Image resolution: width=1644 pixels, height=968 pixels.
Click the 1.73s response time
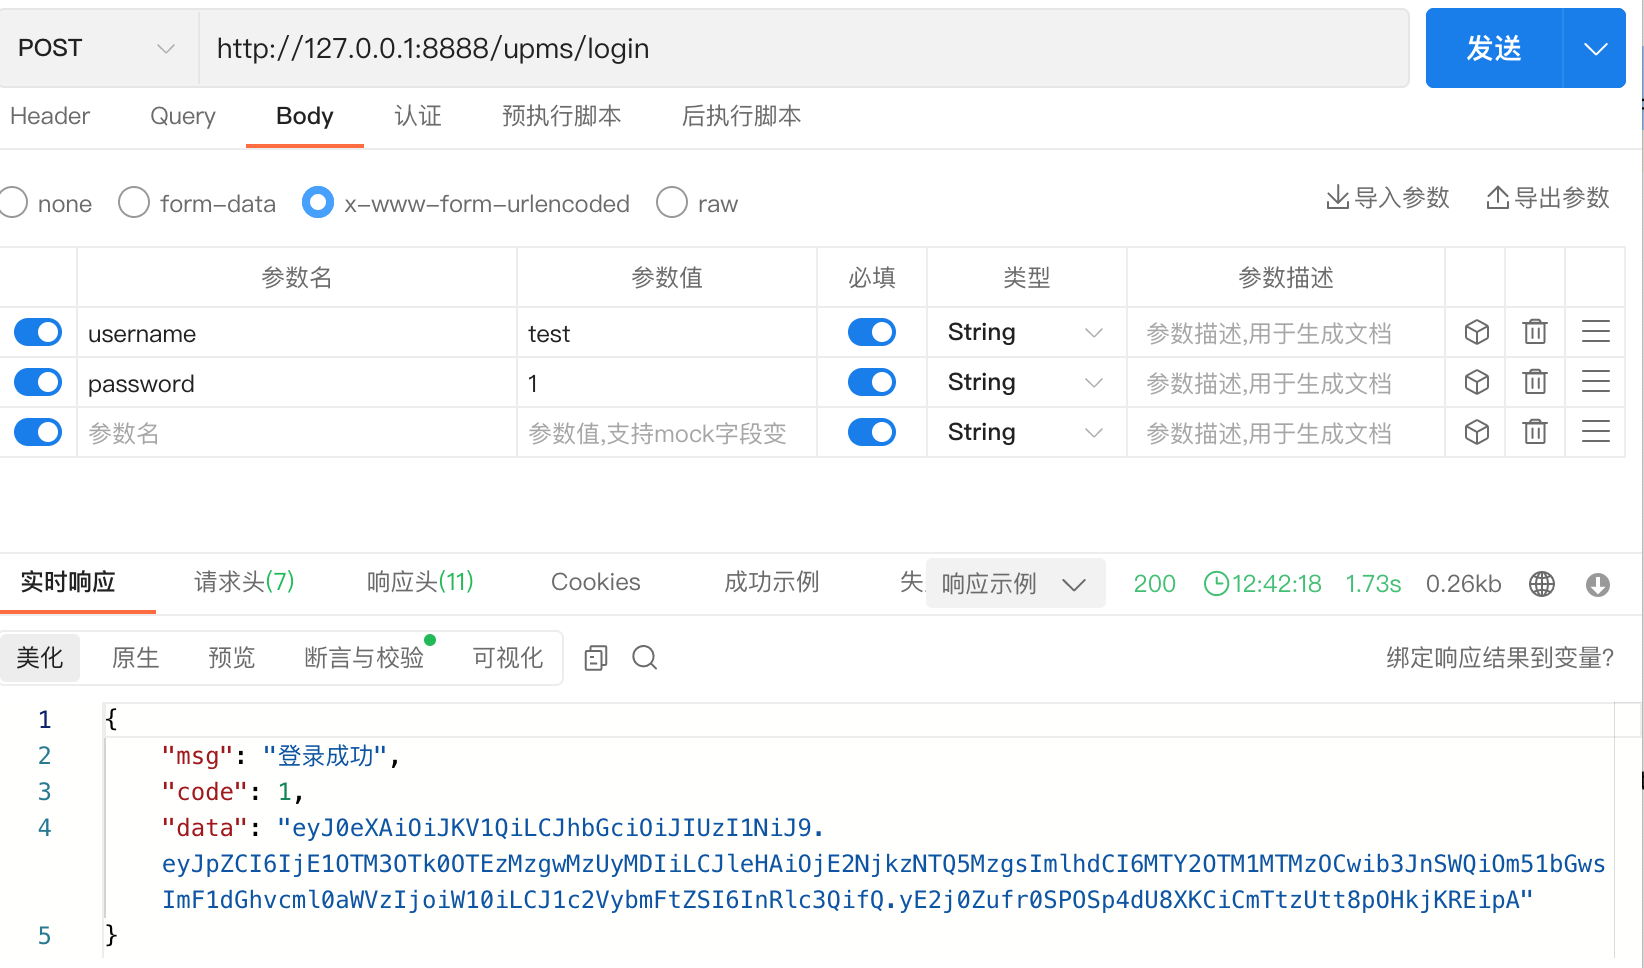pos(1373,584)
